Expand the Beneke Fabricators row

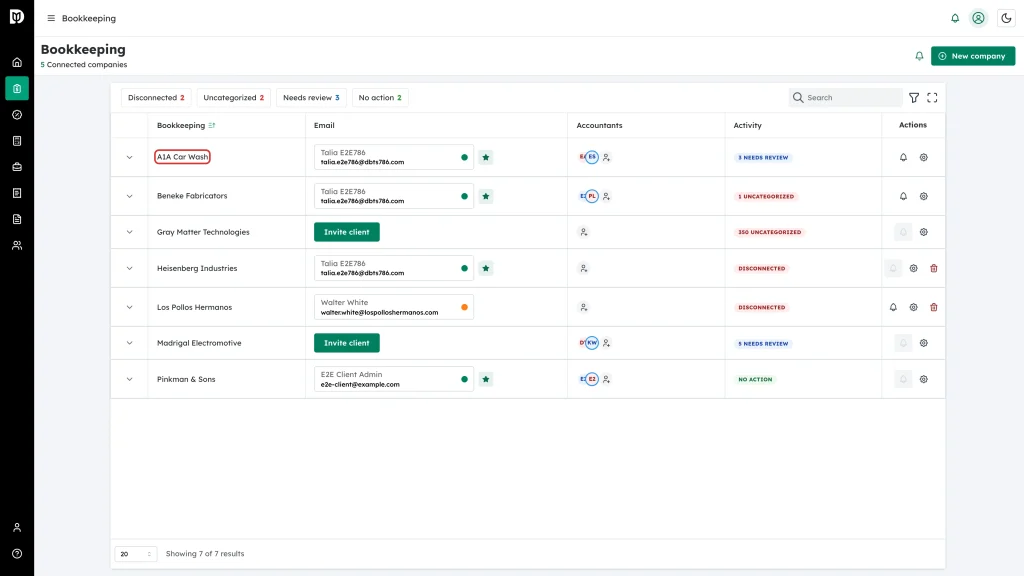129,197
